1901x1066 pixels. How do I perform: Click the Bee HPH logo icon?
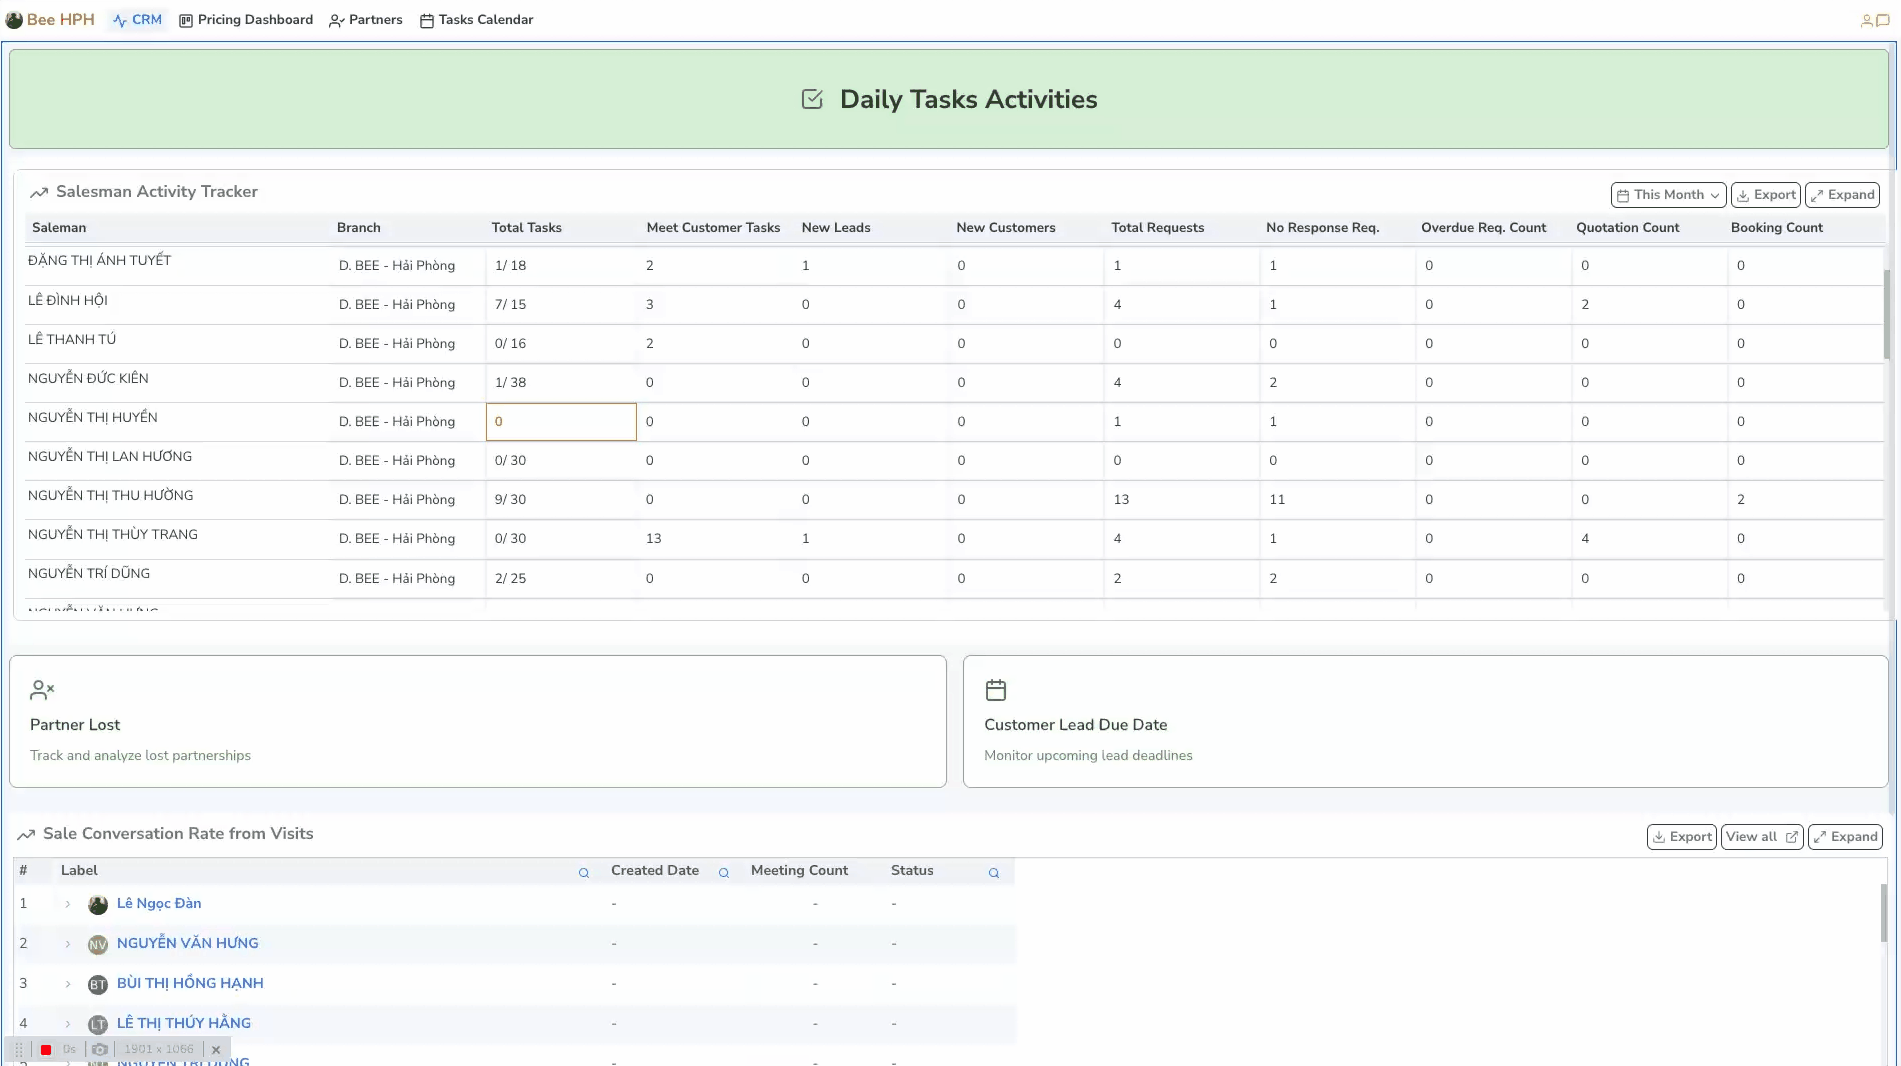14,19
